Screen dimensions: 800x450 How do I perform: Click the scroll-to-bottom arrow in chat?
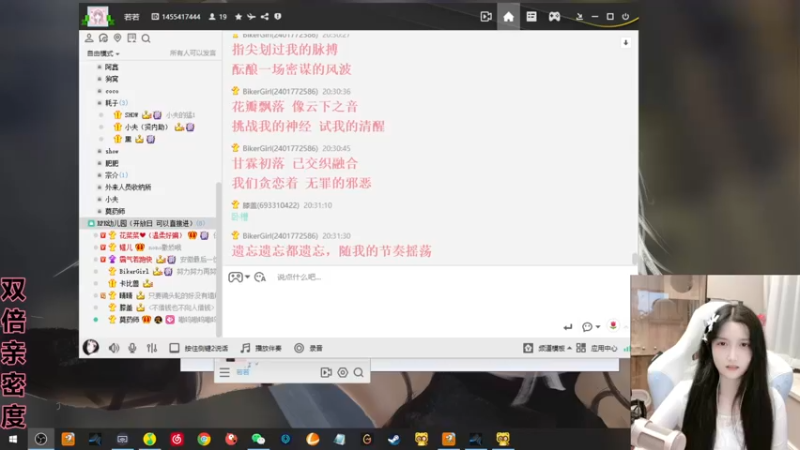tap(626, 43)
